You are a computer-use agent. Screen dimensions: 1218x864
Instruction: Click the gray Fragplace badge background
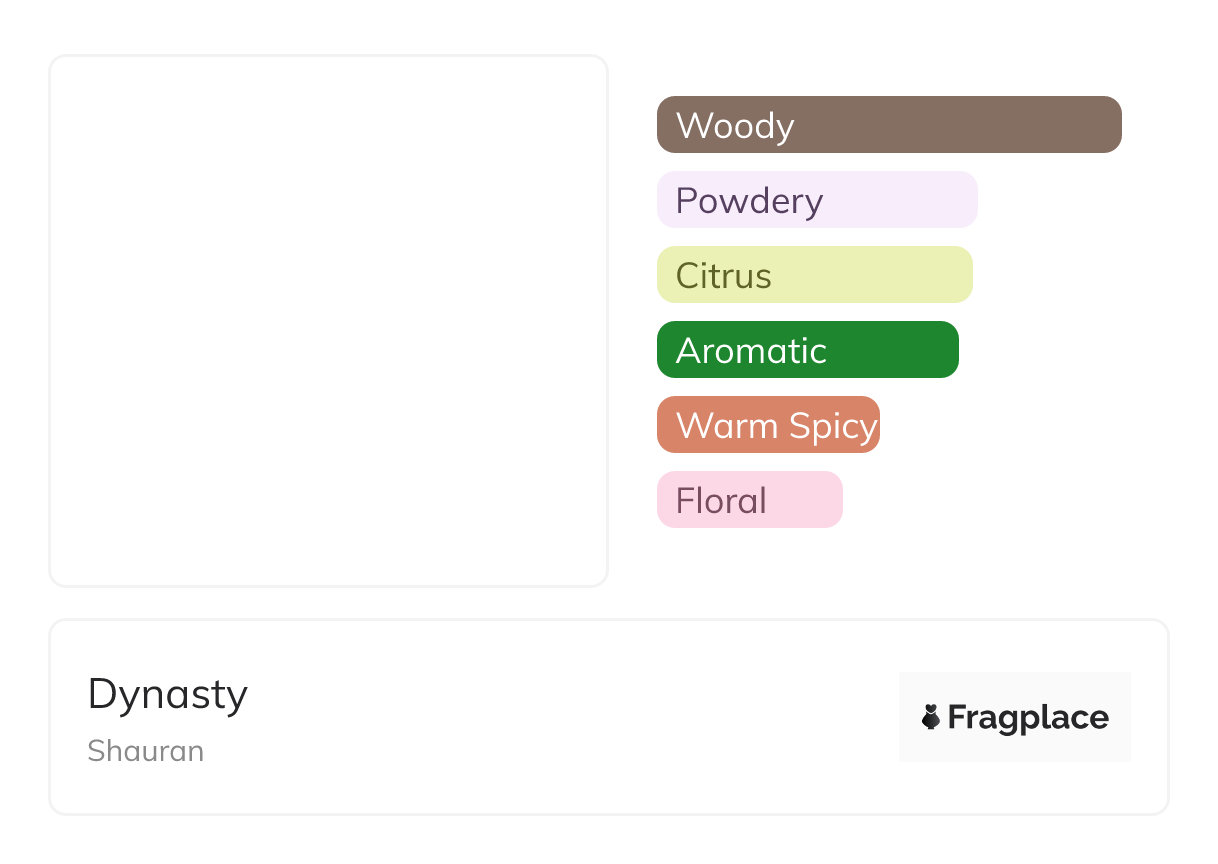pyautogui.click(x=1014, y=687)
